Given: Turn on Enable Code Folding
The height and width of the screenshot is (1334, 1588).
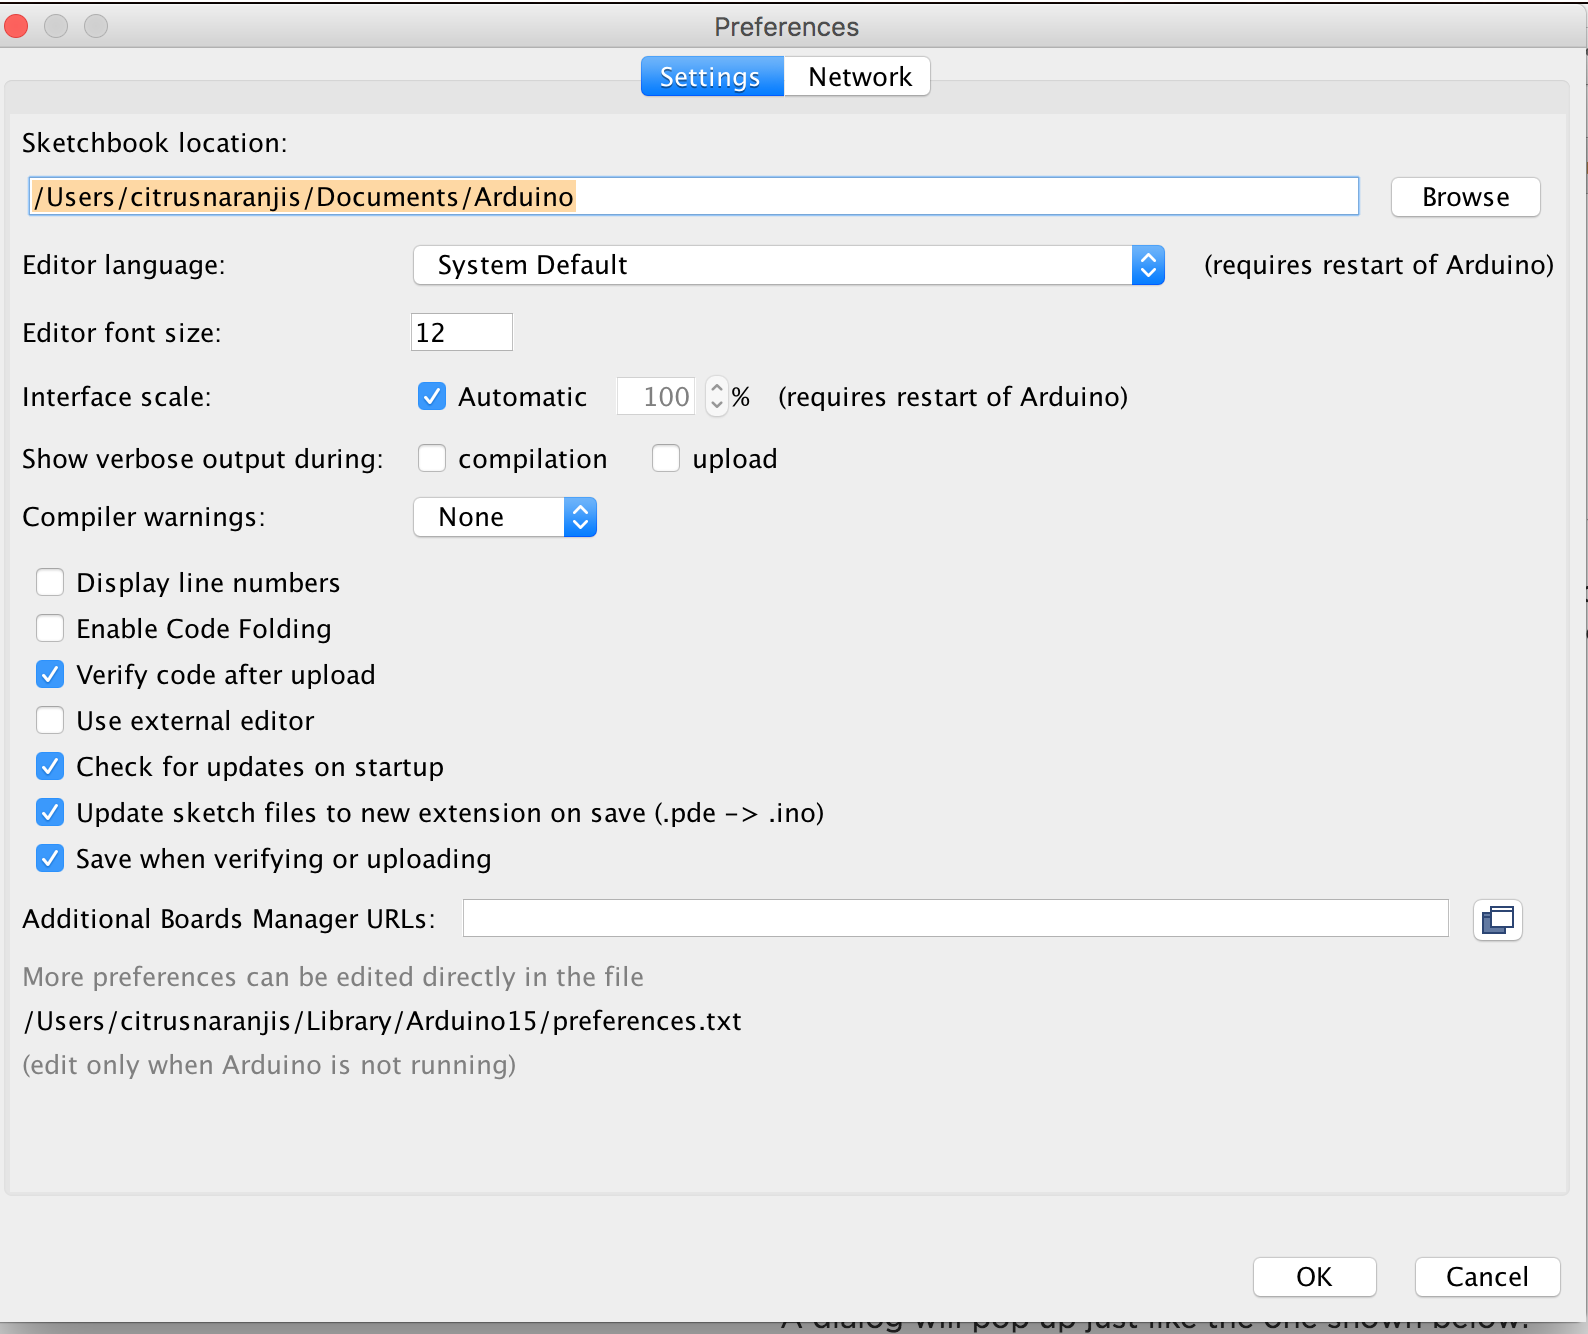Looking at the screenshot, I should (50, 629).
